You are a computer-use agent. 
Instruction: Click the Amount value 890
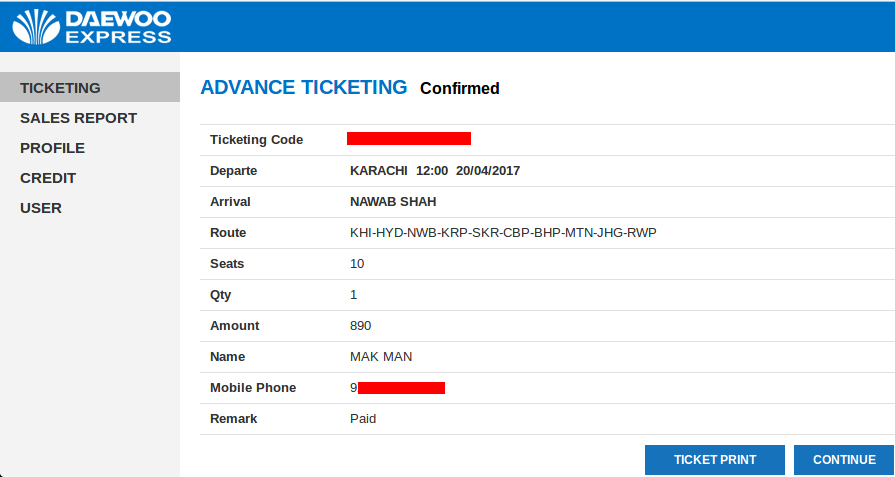point(361,326)
